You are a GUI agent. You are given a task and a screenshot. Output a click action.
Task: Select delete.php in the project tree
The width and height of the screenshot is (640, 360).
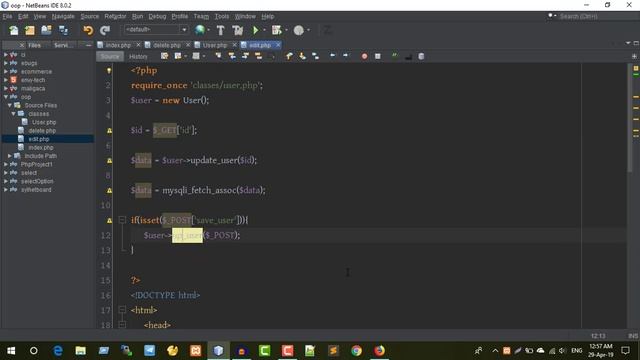42,131
